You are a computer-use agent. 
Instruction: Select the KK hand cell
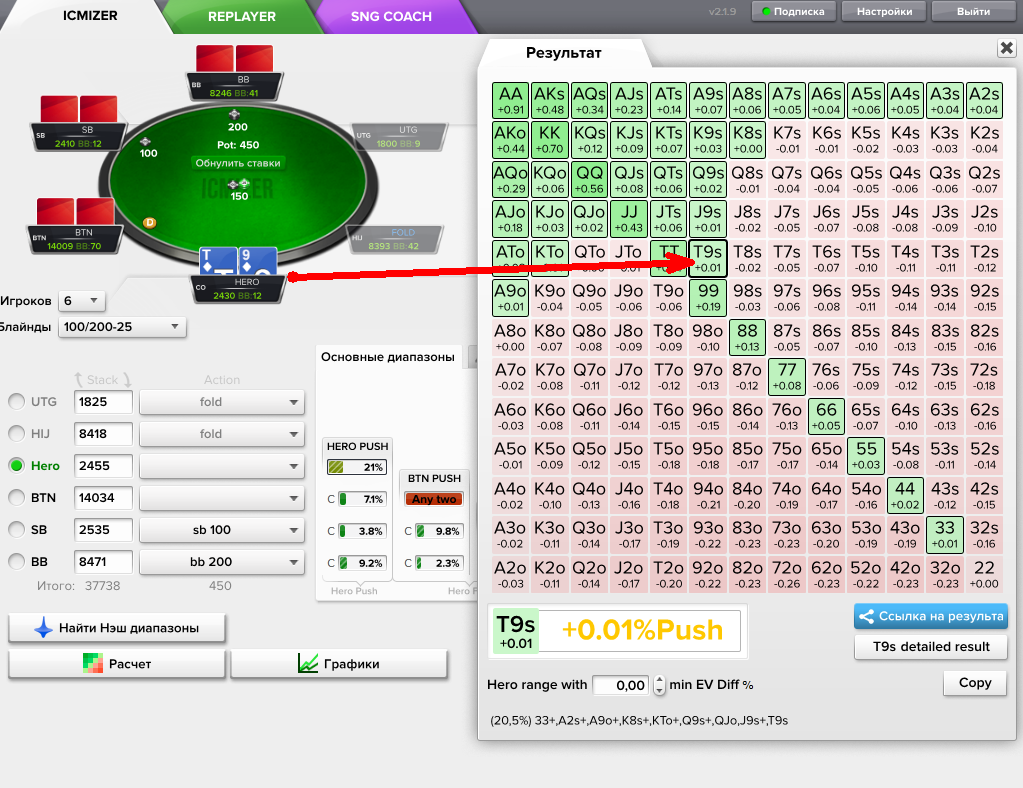pos(549,140)
